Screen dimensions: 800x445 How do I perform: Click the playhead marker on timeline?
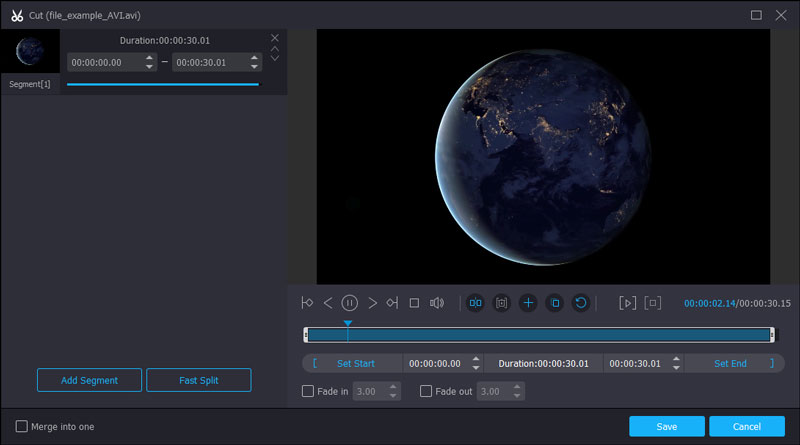[x=347, y=323]
